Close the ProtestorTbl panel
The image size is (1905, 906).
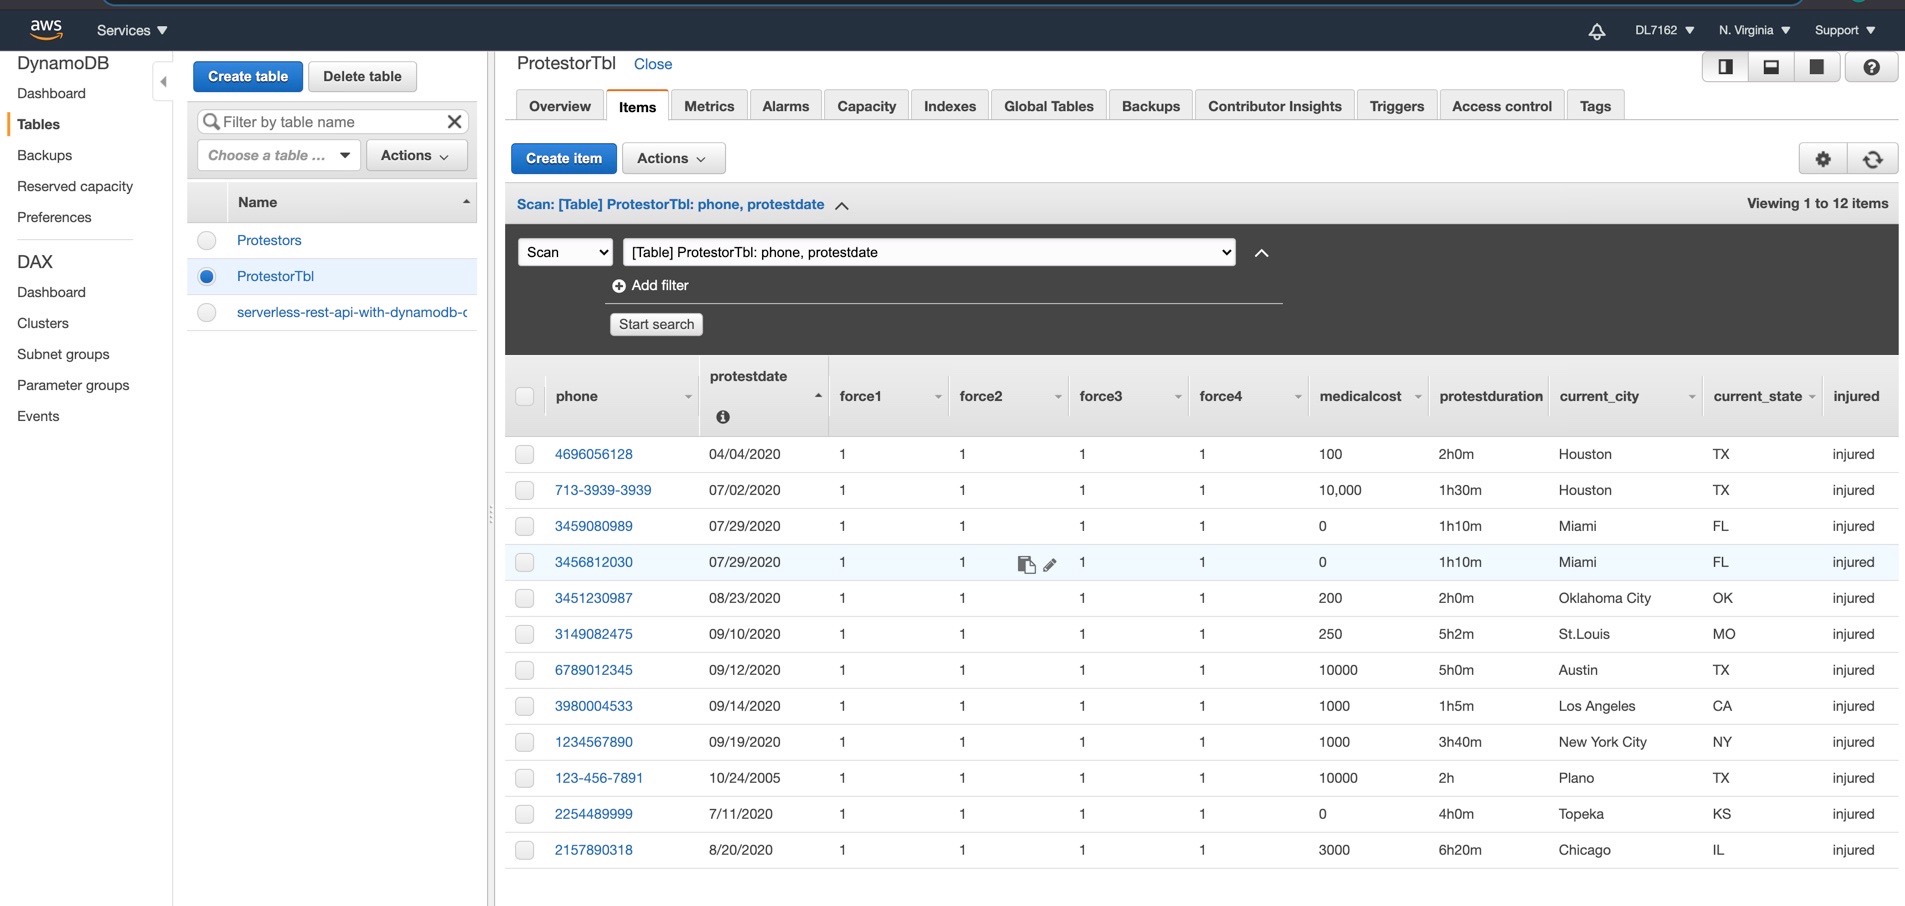click(x=653, y=64)
